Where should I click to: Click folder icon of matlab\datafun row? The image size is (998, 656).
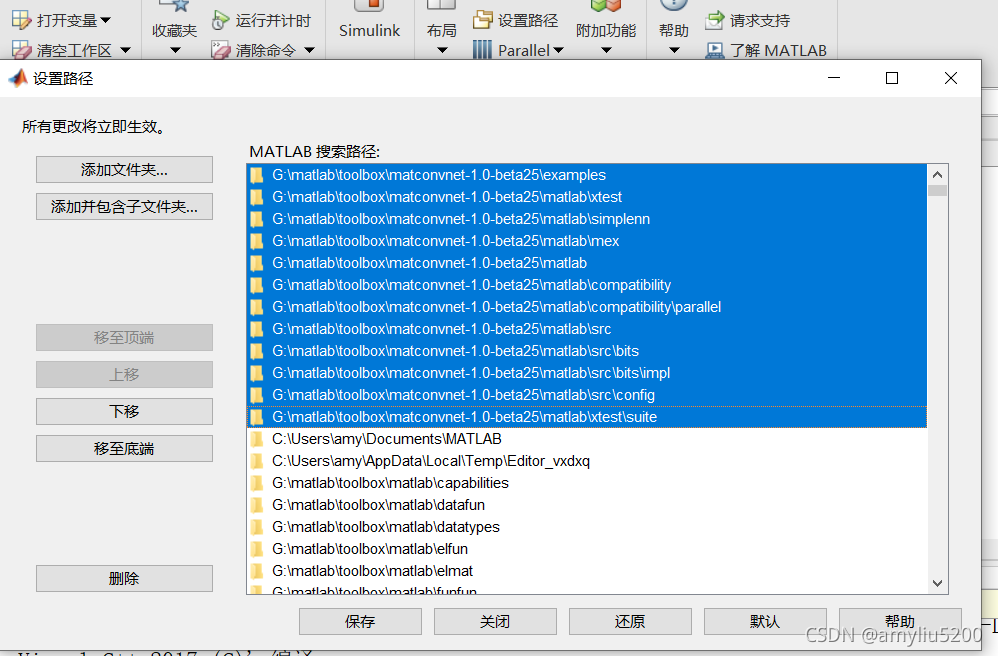[257, 505]
